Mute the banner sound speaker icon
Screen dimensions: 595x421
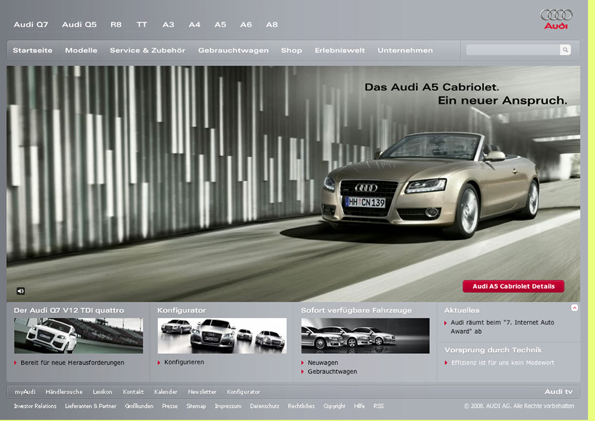[x=20, y=291]
